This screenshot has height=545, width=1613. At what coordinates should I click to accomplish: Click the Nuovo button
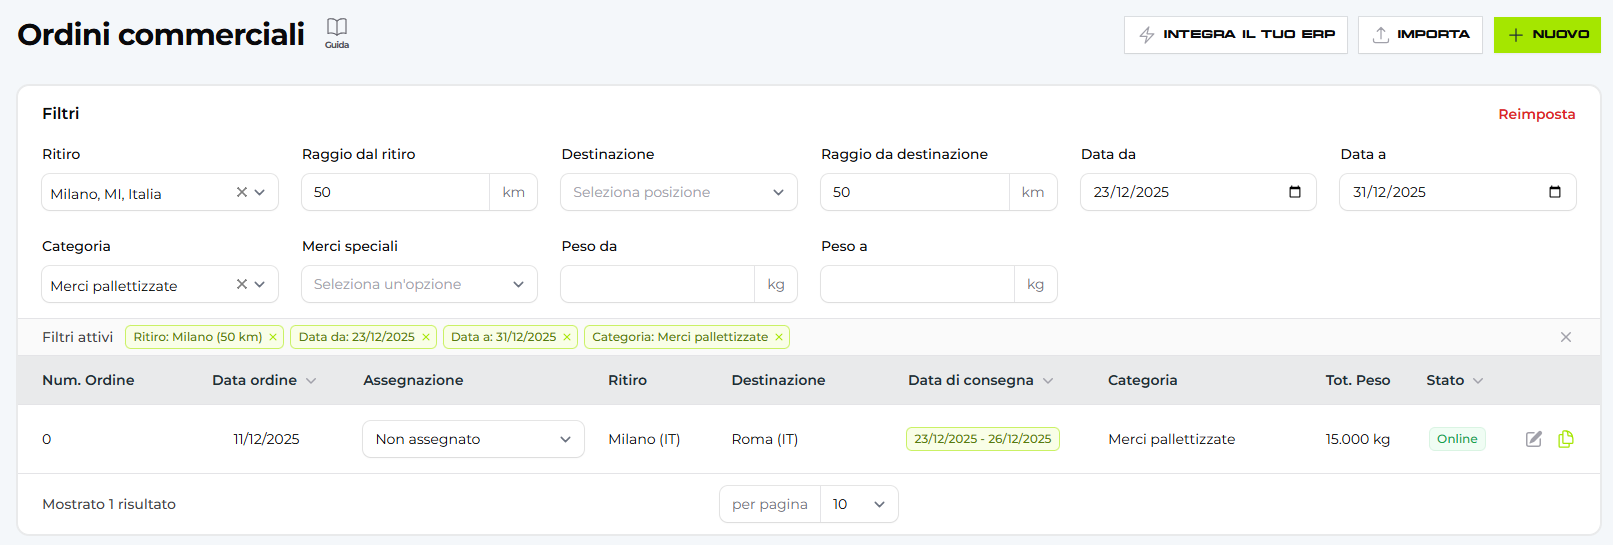coord(1546,34)
